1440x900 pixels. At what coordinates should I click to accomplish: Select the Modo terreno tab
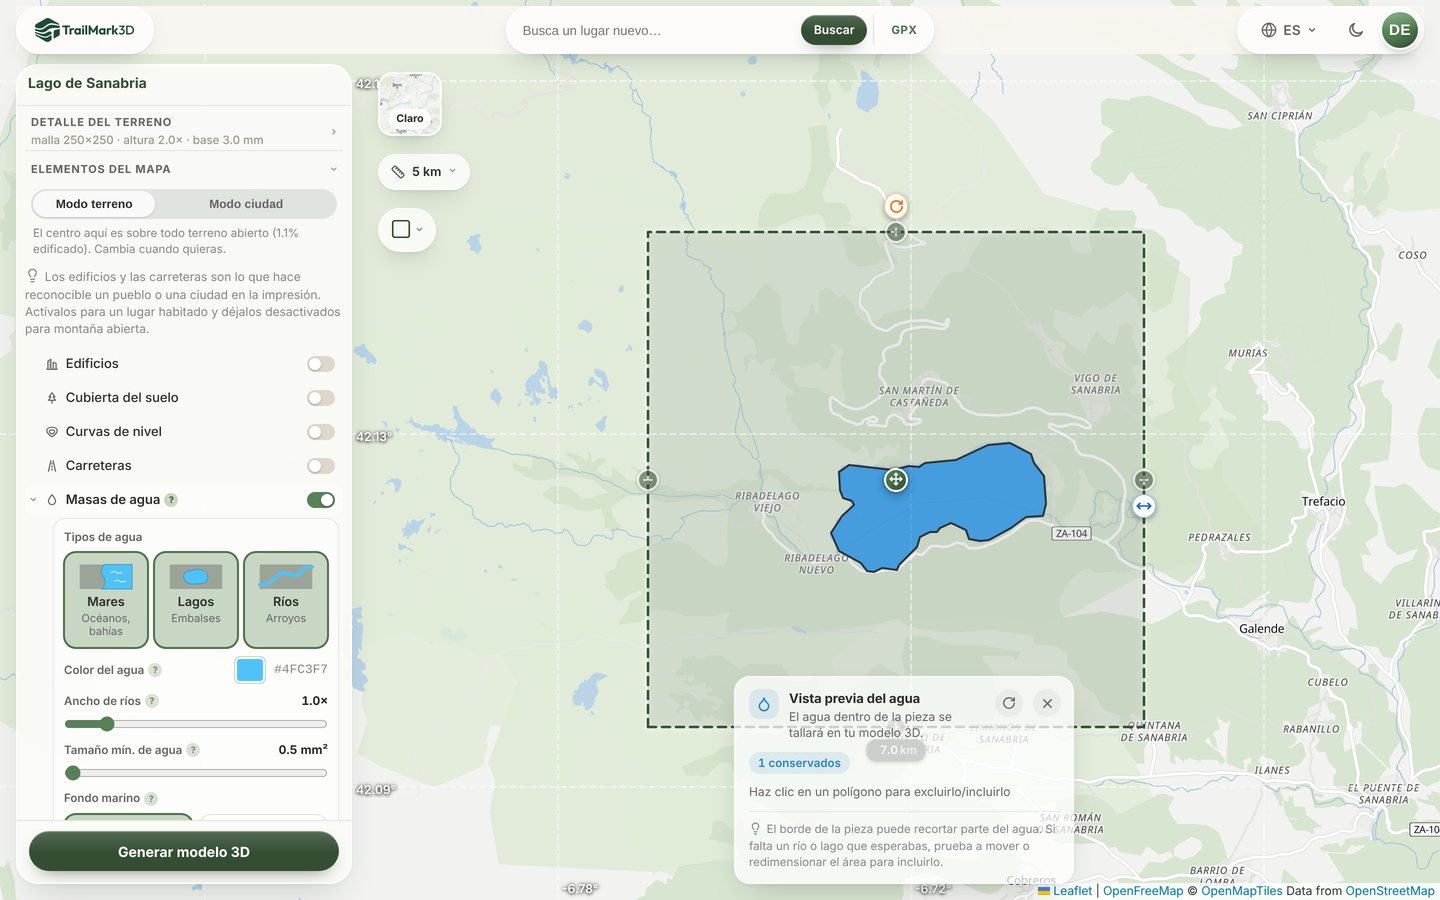tap(94, 204)
